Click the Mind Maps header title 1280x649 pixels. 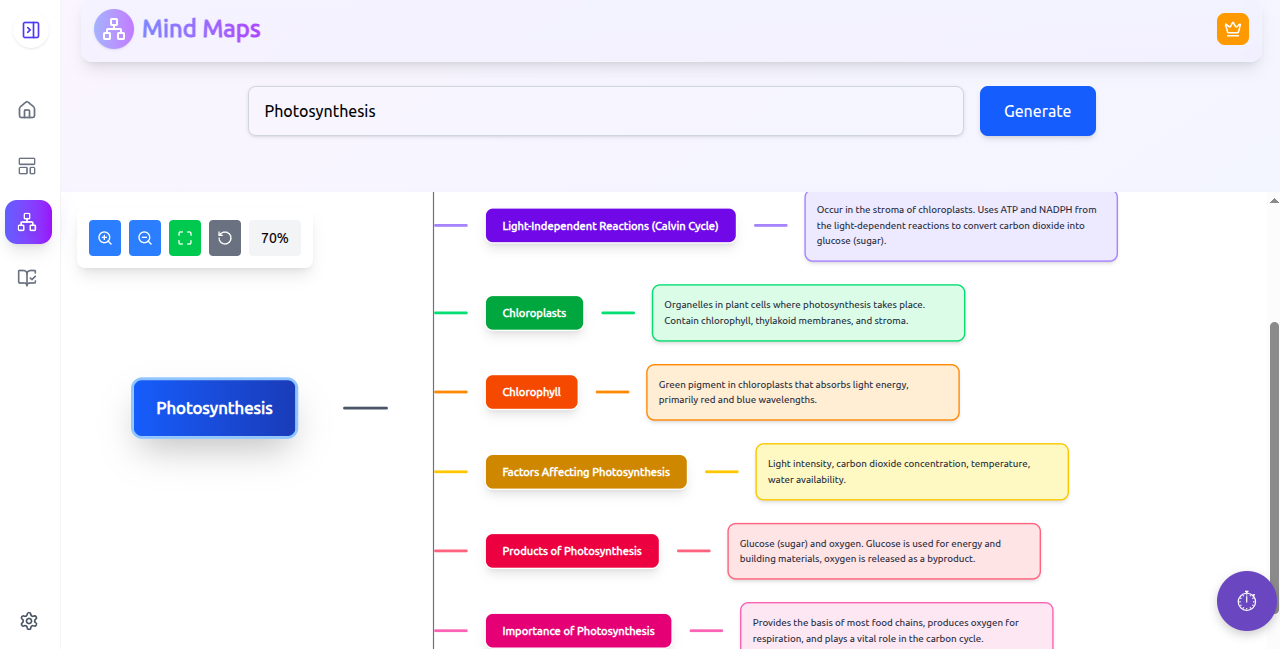point(201,29)
